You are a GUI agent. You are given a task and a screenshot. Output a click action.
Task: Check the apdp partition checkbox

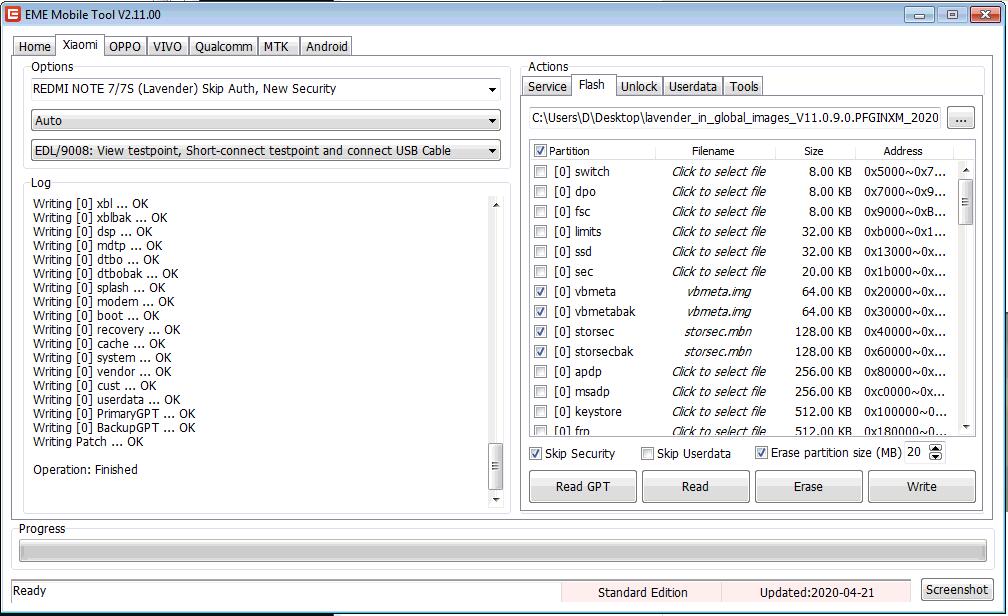pyautogui.click(x=541, y=372)
